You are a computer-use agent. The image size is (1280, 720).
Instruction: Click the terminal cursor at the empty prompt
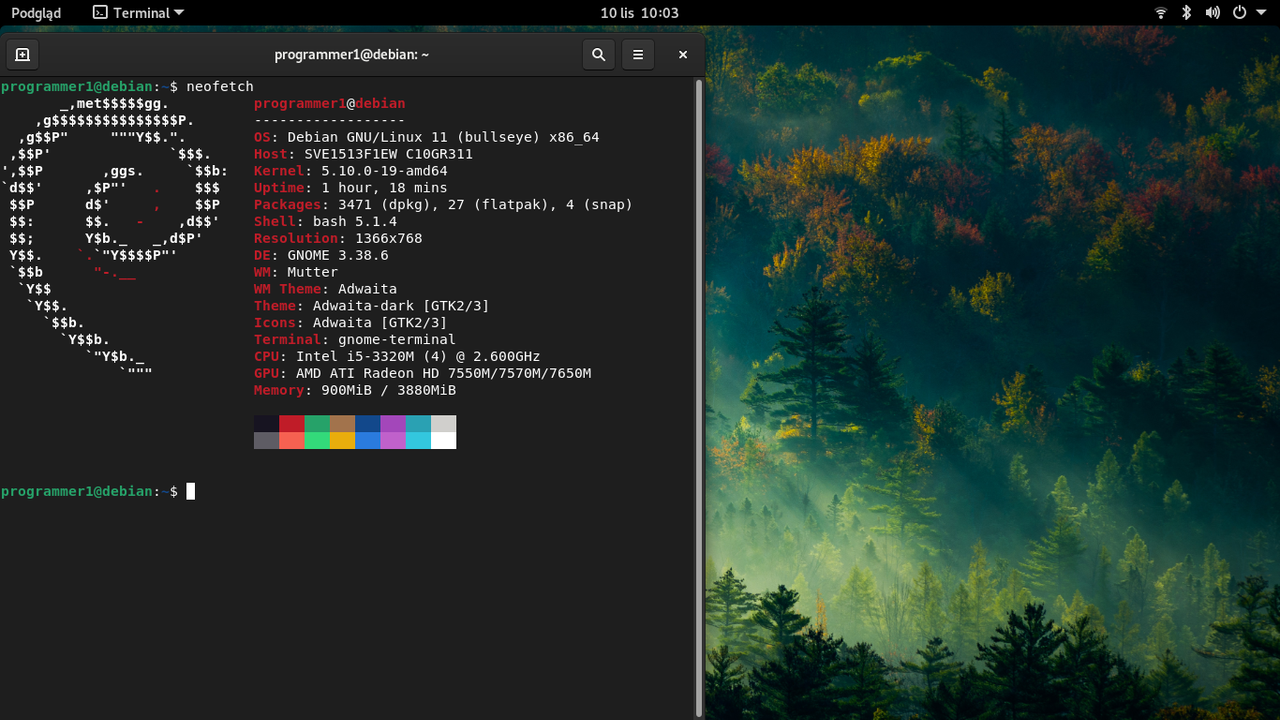190,491
